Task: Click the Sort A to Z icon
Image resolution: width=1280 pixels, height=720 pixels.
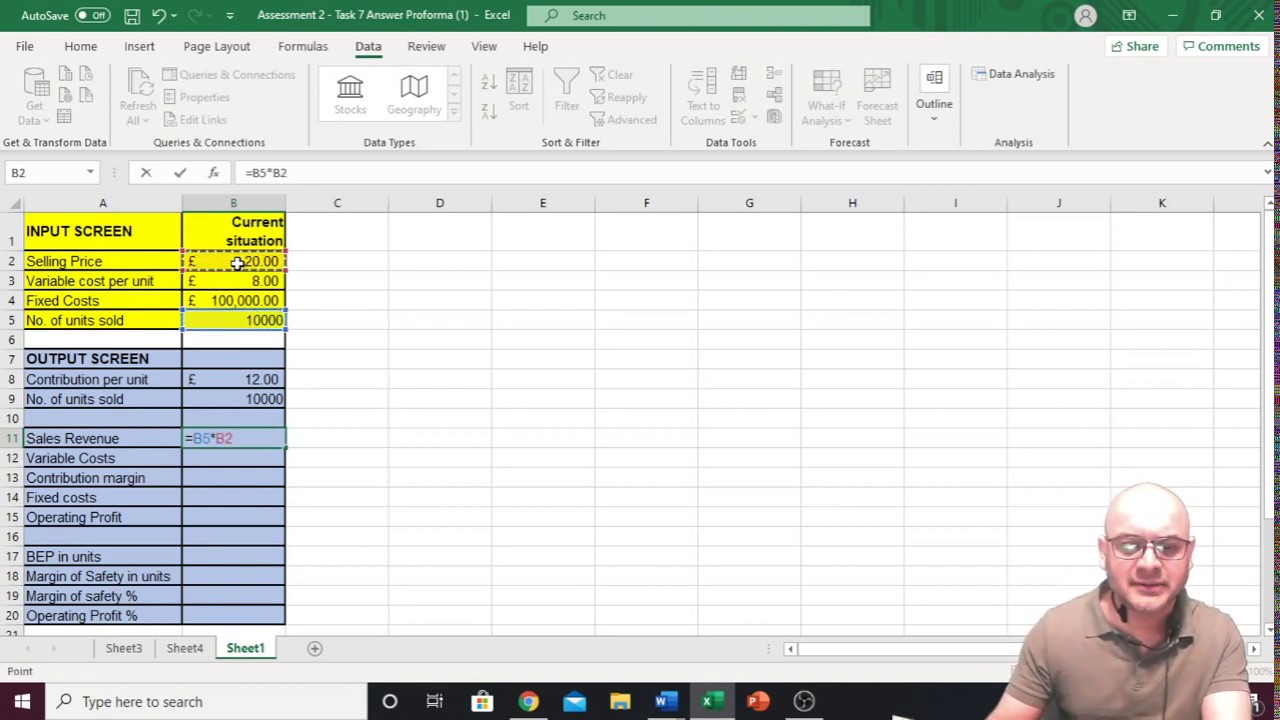Action: [489, 81]
